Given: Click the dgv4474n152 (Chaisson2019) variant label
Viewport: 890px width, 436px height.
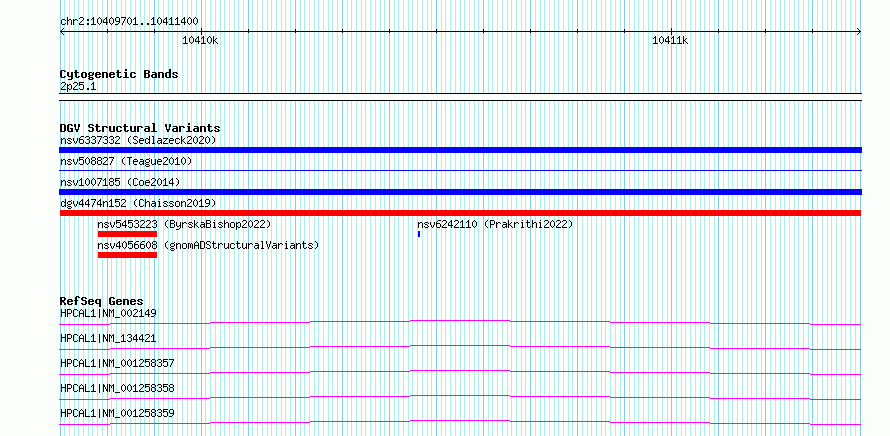Looking at the screenshot, I should tap(138, 203).
